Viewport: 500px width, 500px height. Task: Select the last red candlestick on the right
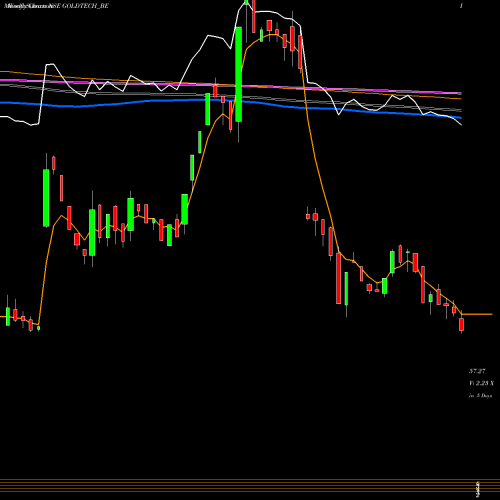461,324
